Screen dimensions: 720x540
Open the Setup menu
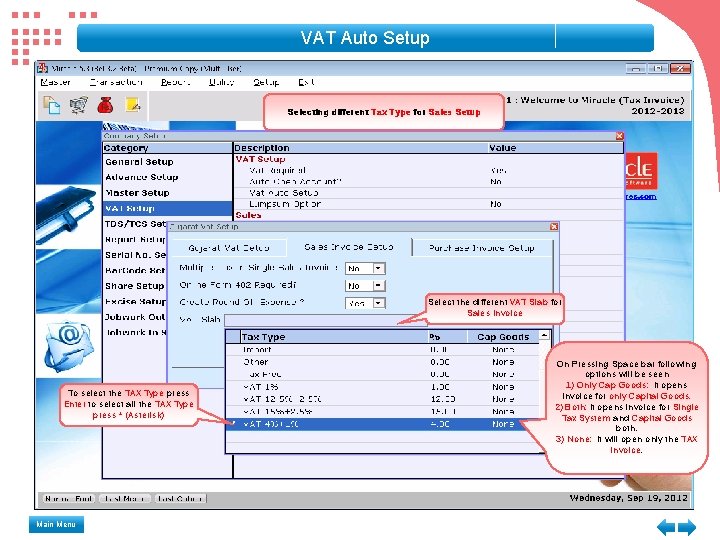click(266, 82)
